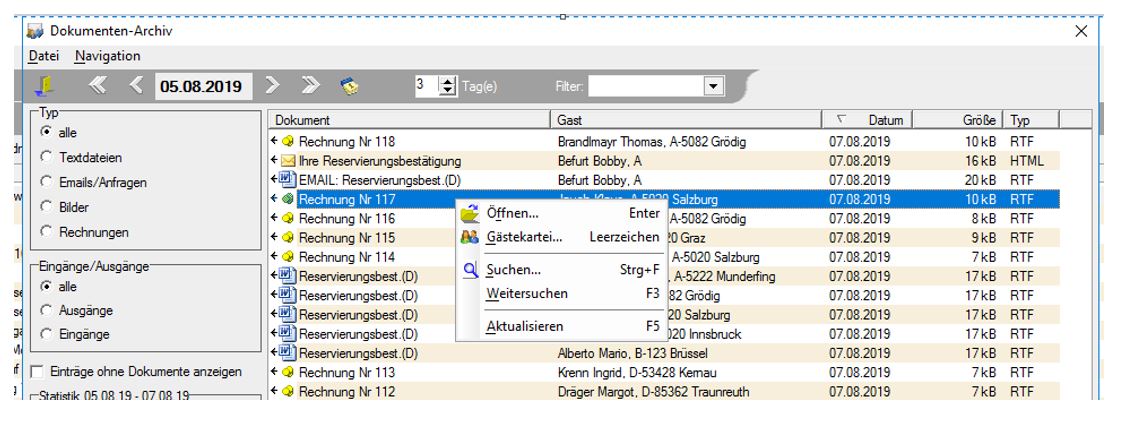
Task: Click guest Krenn Ingrid, D-53428 Kernau
Action: point(637,372)
